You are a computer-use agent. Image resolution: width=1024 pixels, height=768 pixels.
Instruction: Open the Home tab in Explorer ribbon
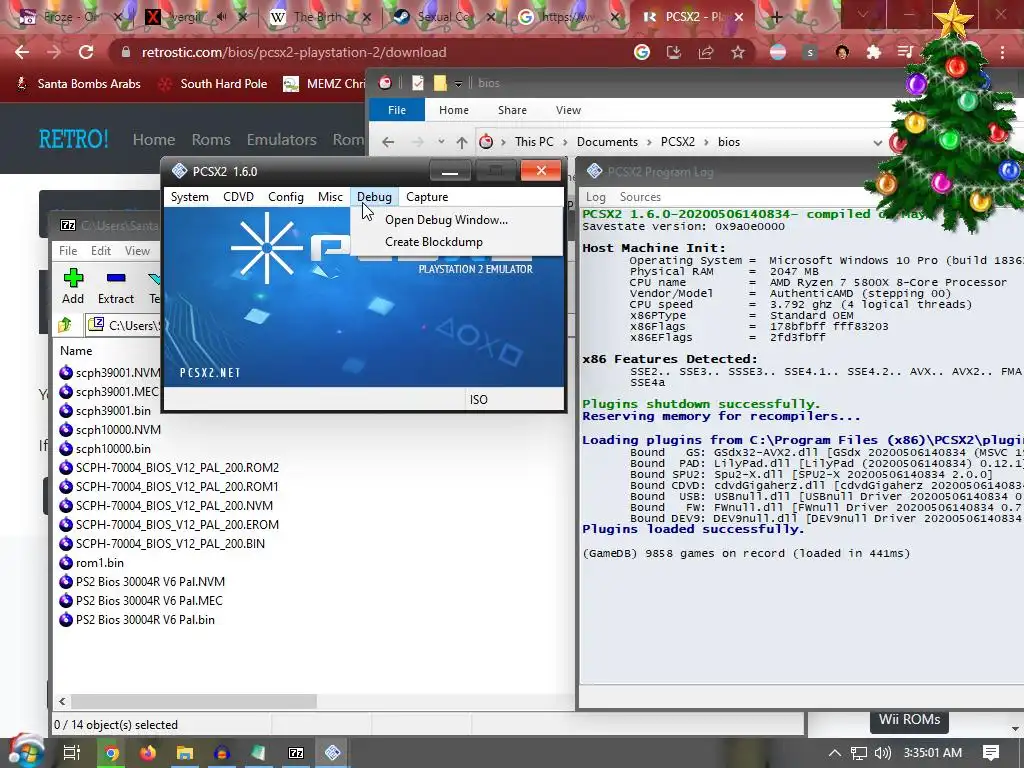(x=454, y=110)
